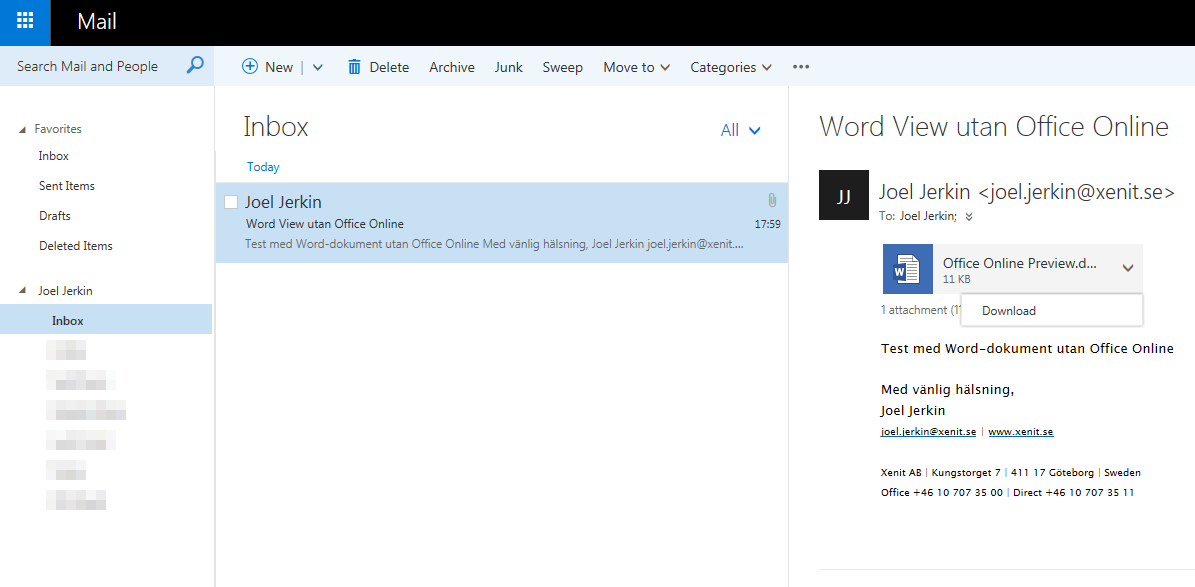Click the paperclip attachment icon on message
The width and height of the screenshot is (1195, 587).
pos(772,200)
